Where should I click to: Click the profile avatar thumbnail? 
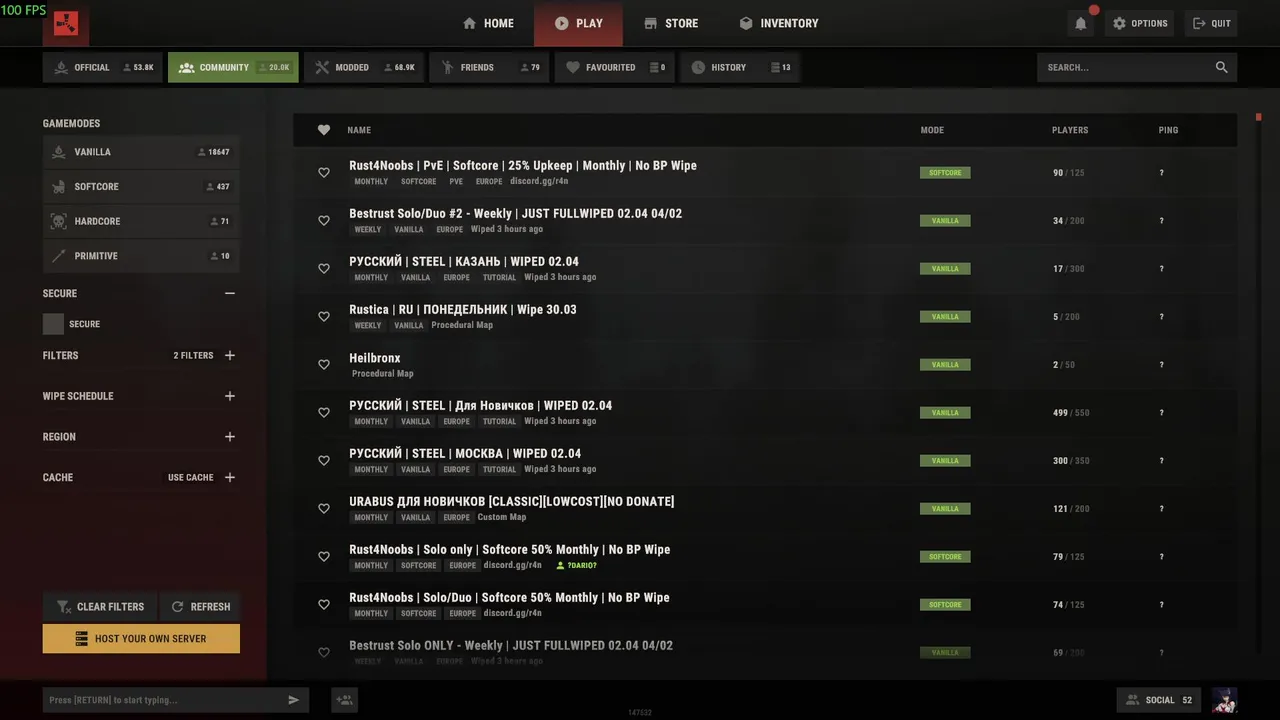tap(1224, 700)
